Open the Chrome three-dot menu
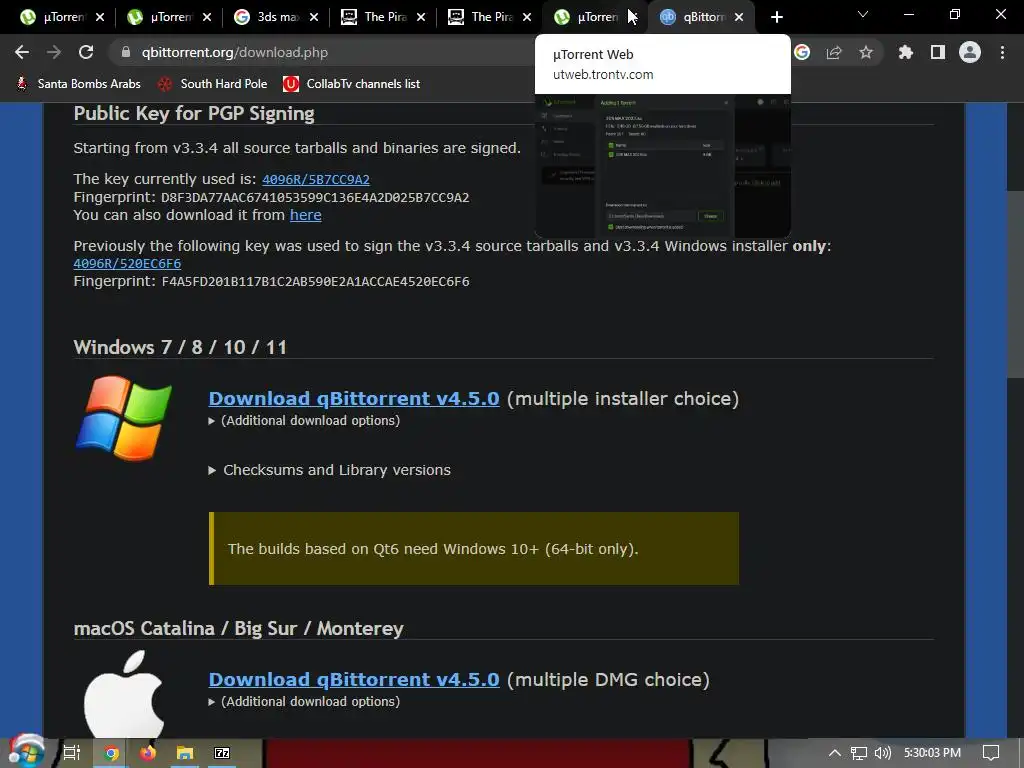The image size is (1024, 768). [1002, 52]
